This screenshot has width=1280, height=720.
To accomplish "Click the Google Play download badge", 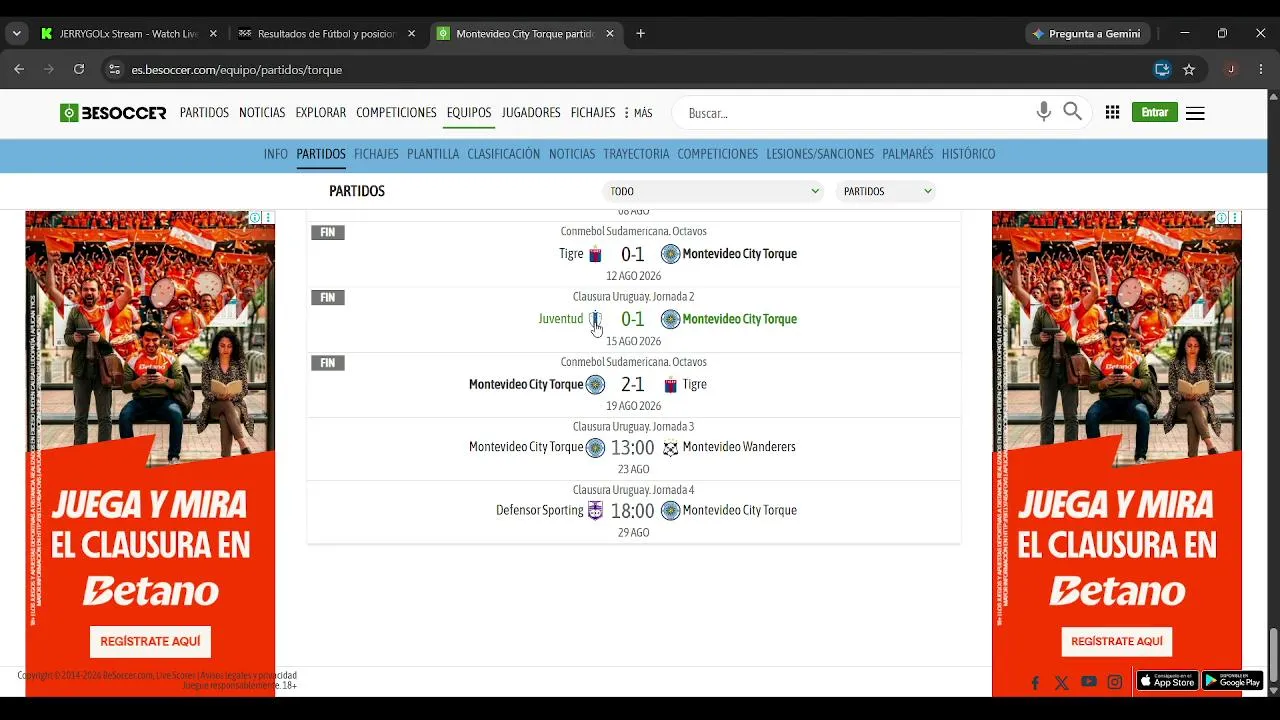I will [x=1232, y=681].
